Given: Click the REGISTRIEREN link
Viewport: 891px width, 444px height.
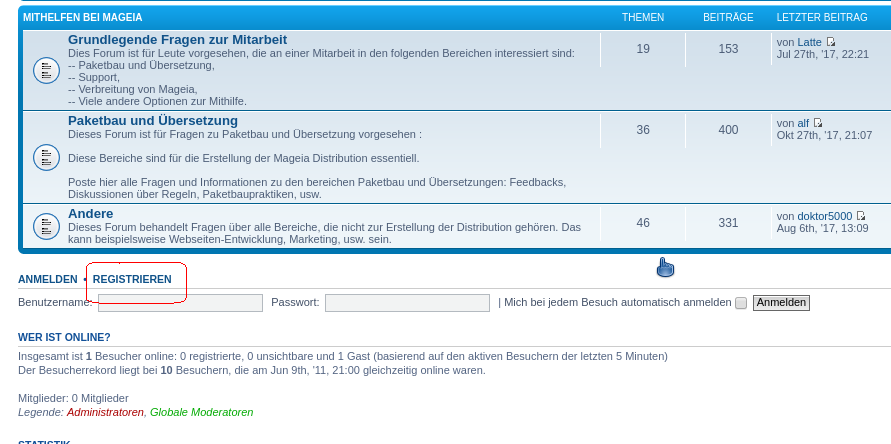Looking at the screenshot, I should click(132, 279).
